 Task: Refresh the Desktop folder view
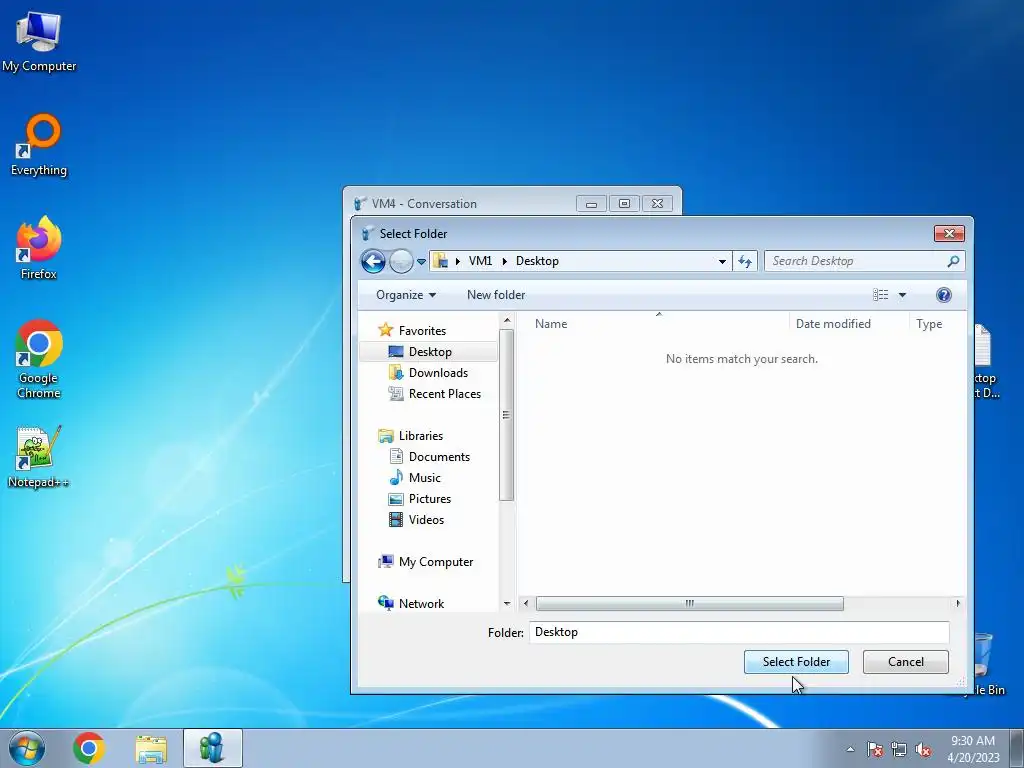tap(744, 261)
